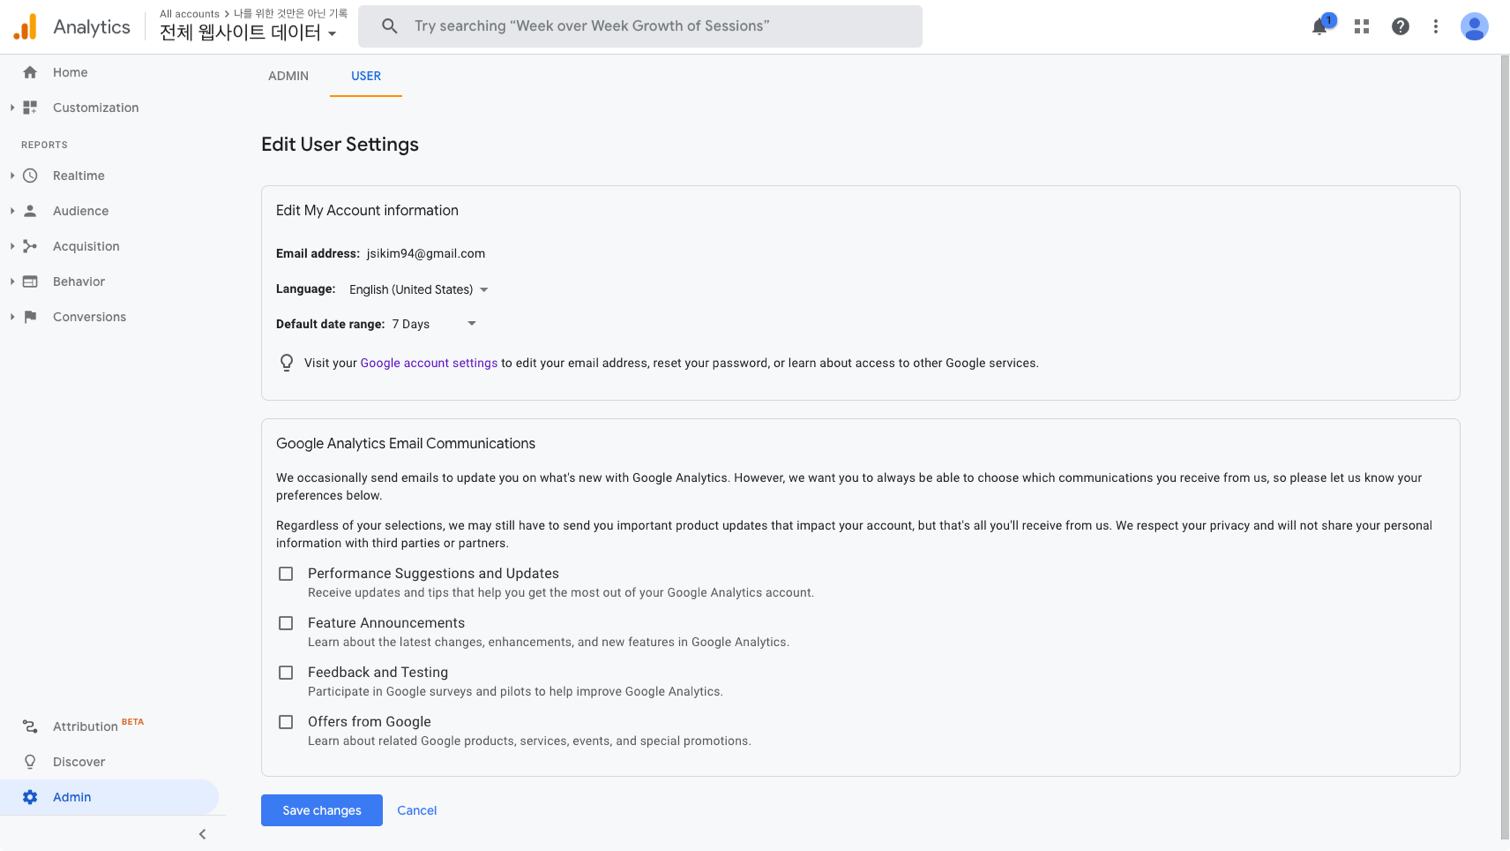
Task: Click the Discover lightbulb icon
Action: click(30, 762)
